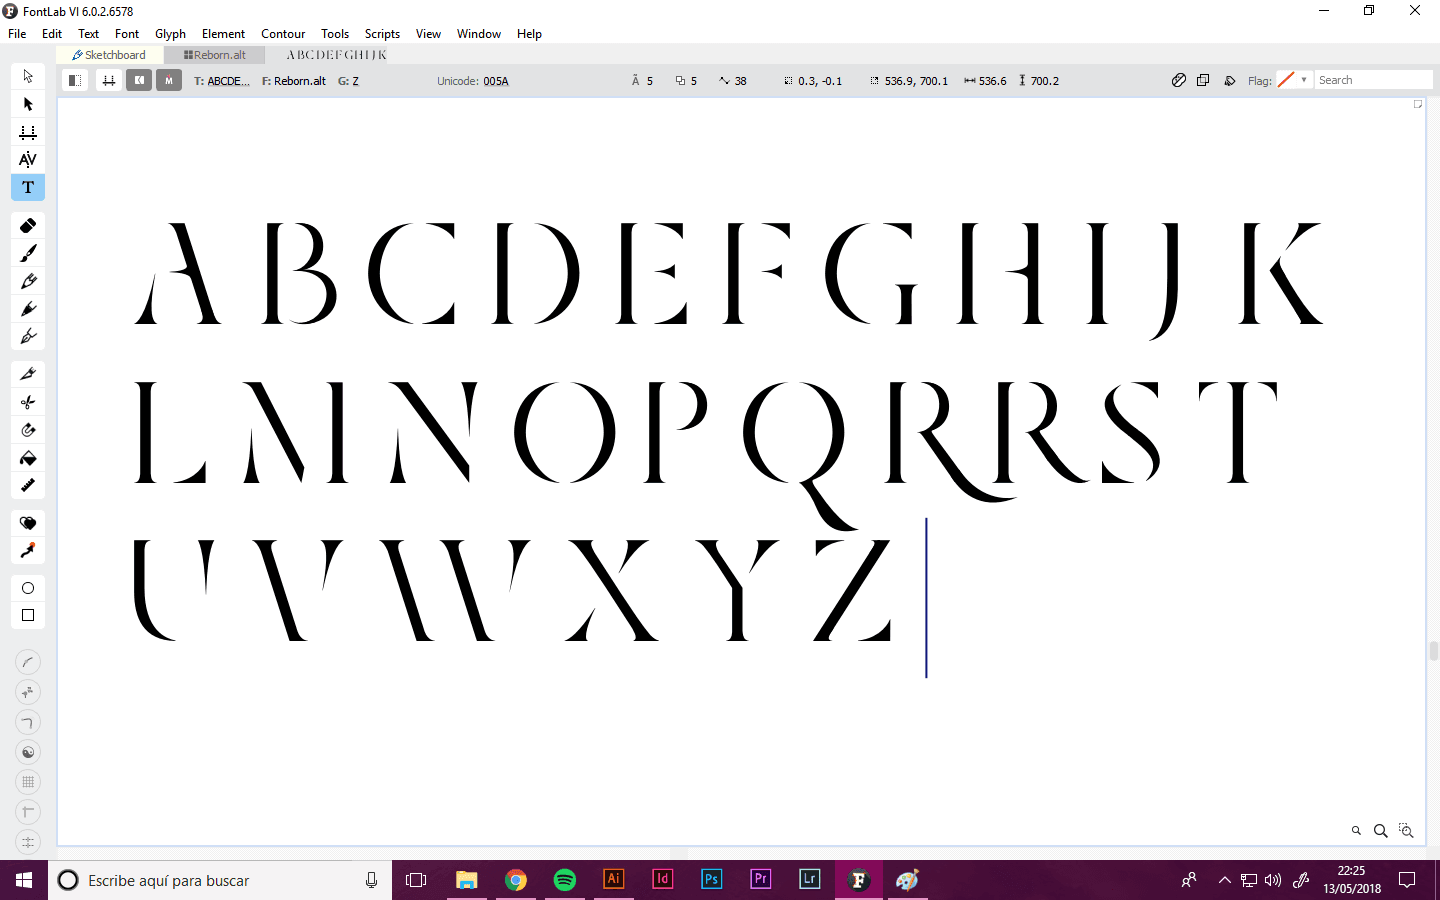The width and height of the screenshot is (1440, 900).
Task: Click the Flag color swatch
Action: coord(1287,80)
